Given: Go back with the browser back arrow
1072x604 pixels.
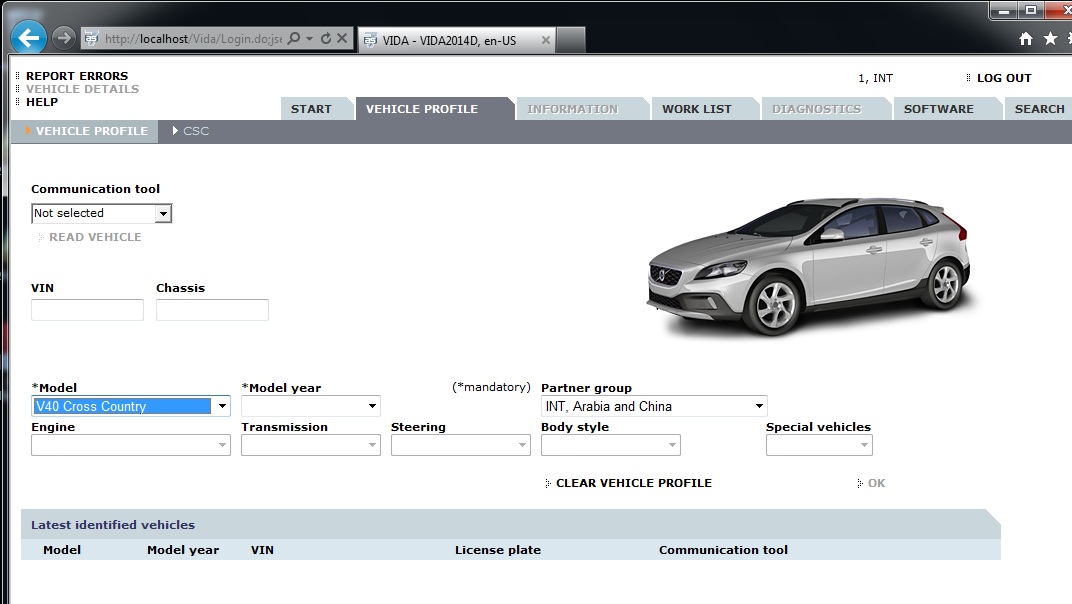Looking at the screenshot, I should click(29, 38).
